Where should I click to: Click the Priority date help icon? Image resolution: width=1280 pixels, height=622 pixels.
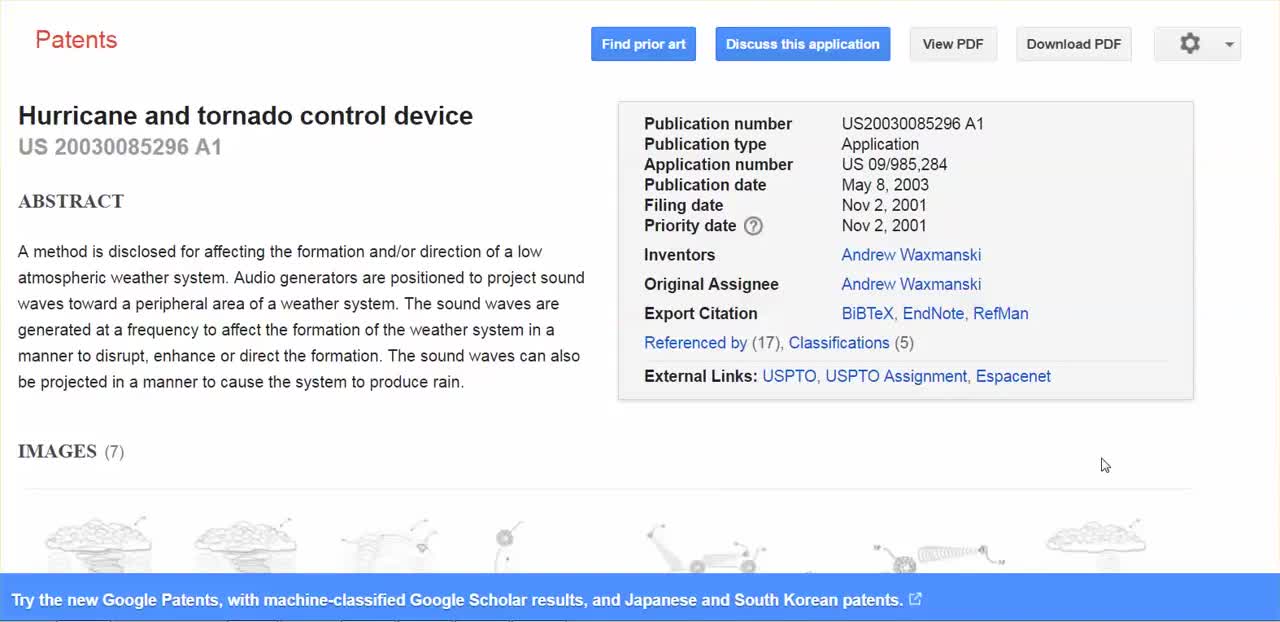pyautogui.click(x=753, y=226)
